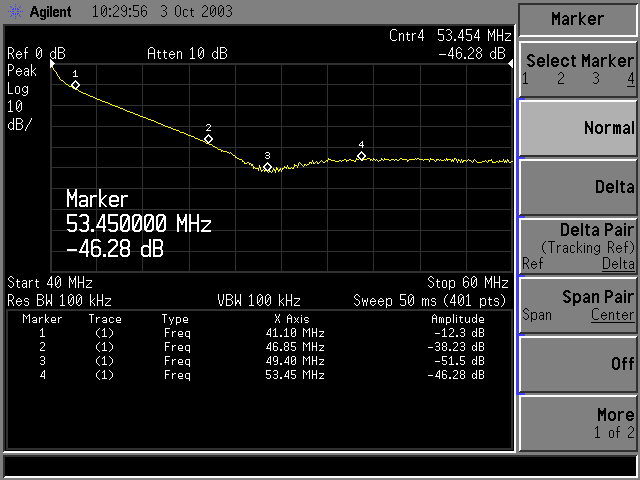
Task: Select marker diamond 4 on the trace
Action: (x=361, y=156)
